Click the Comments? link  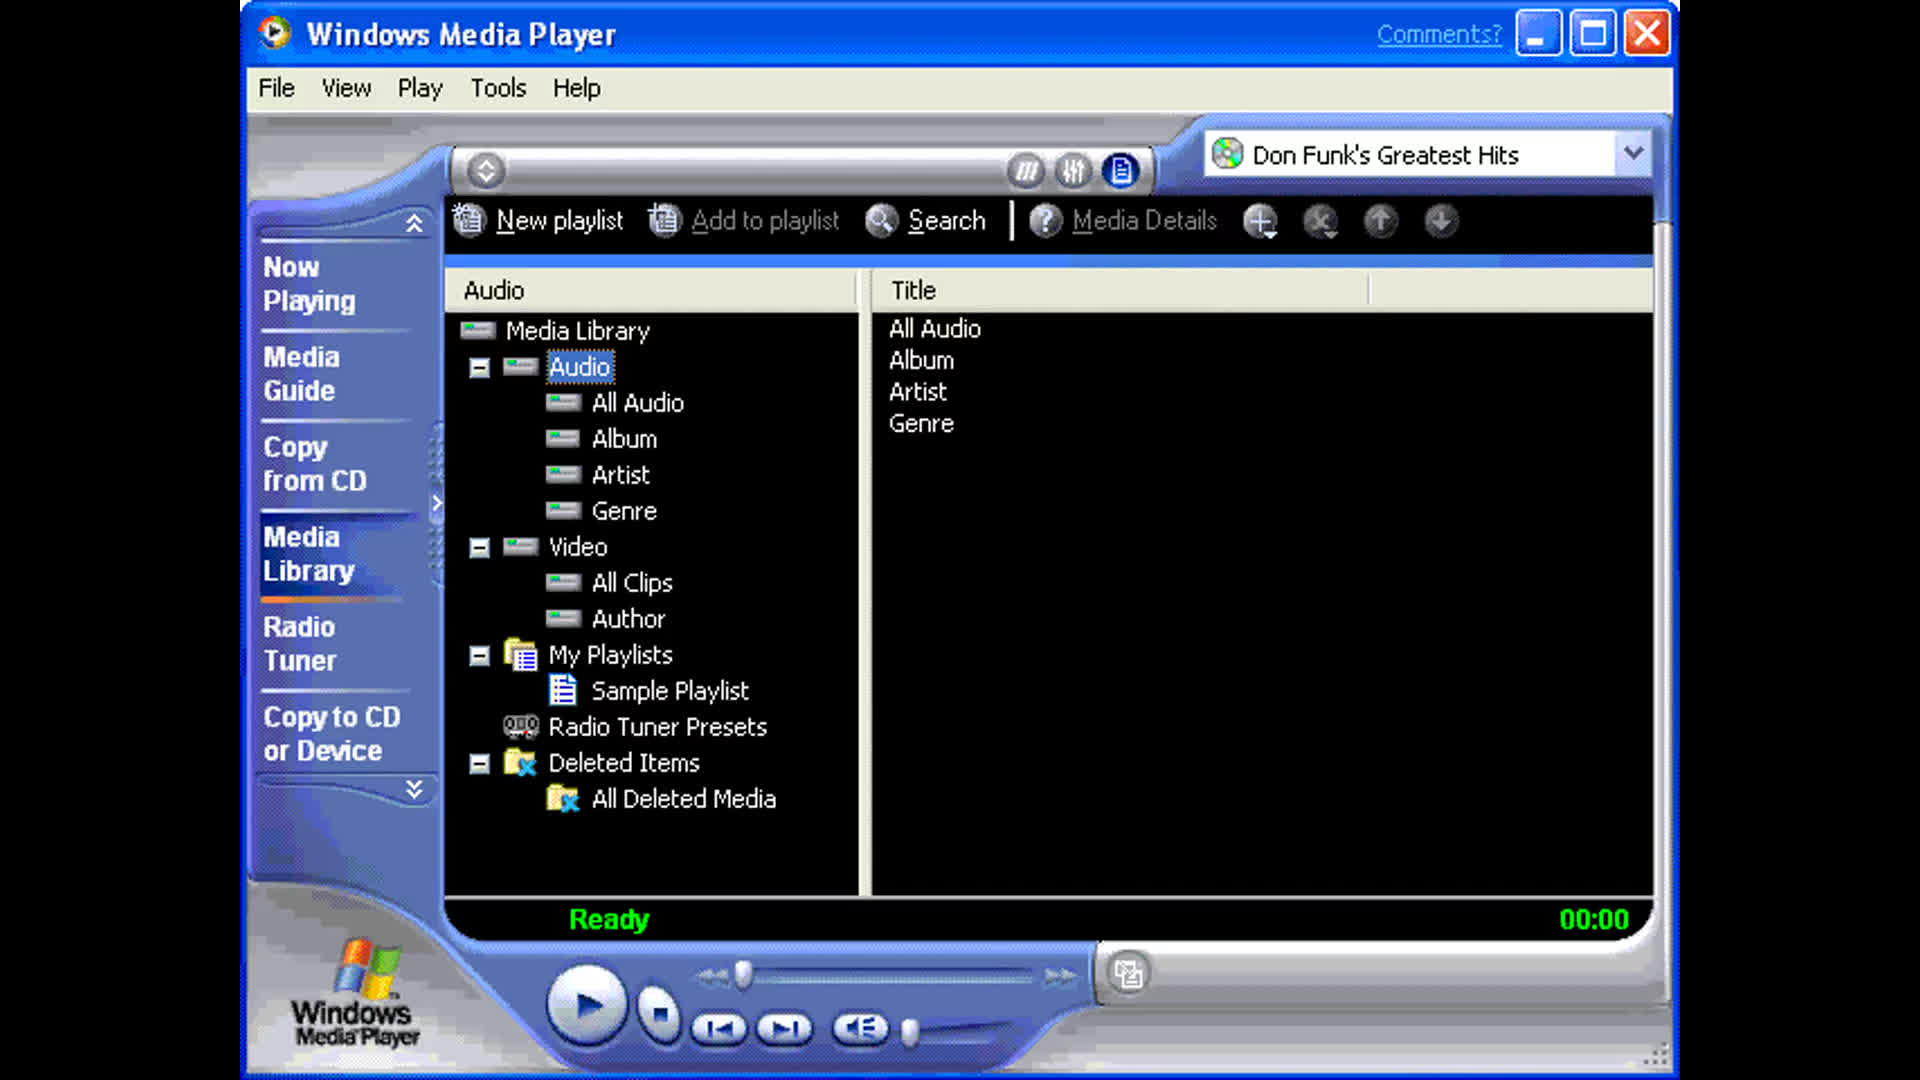tap(1439, 34)
